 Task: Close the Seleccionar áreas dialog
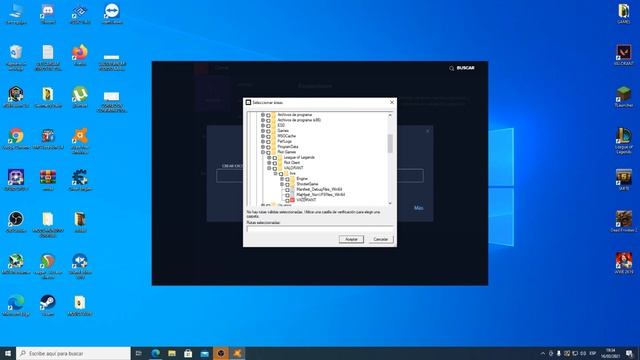point(392,102)
